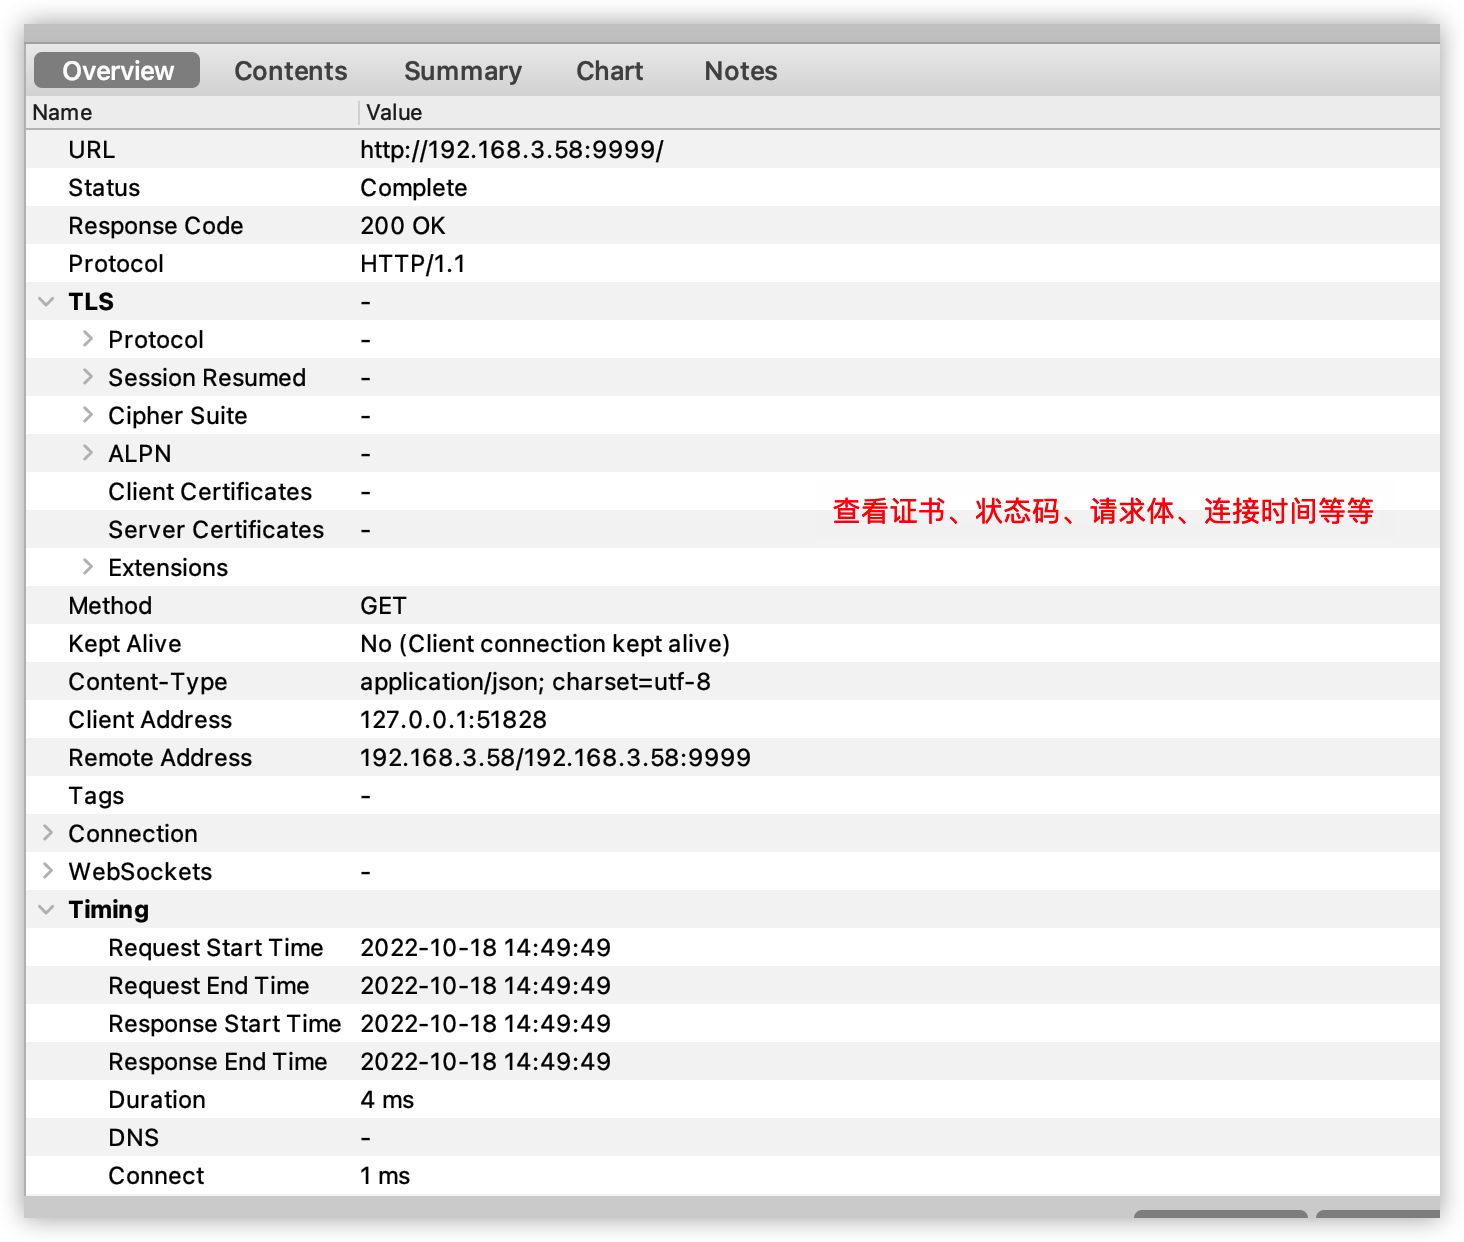The height and width of the screenshot is (1242, 1464).
Task: Click the 1 ms connect value
Action: point(385,1176)
